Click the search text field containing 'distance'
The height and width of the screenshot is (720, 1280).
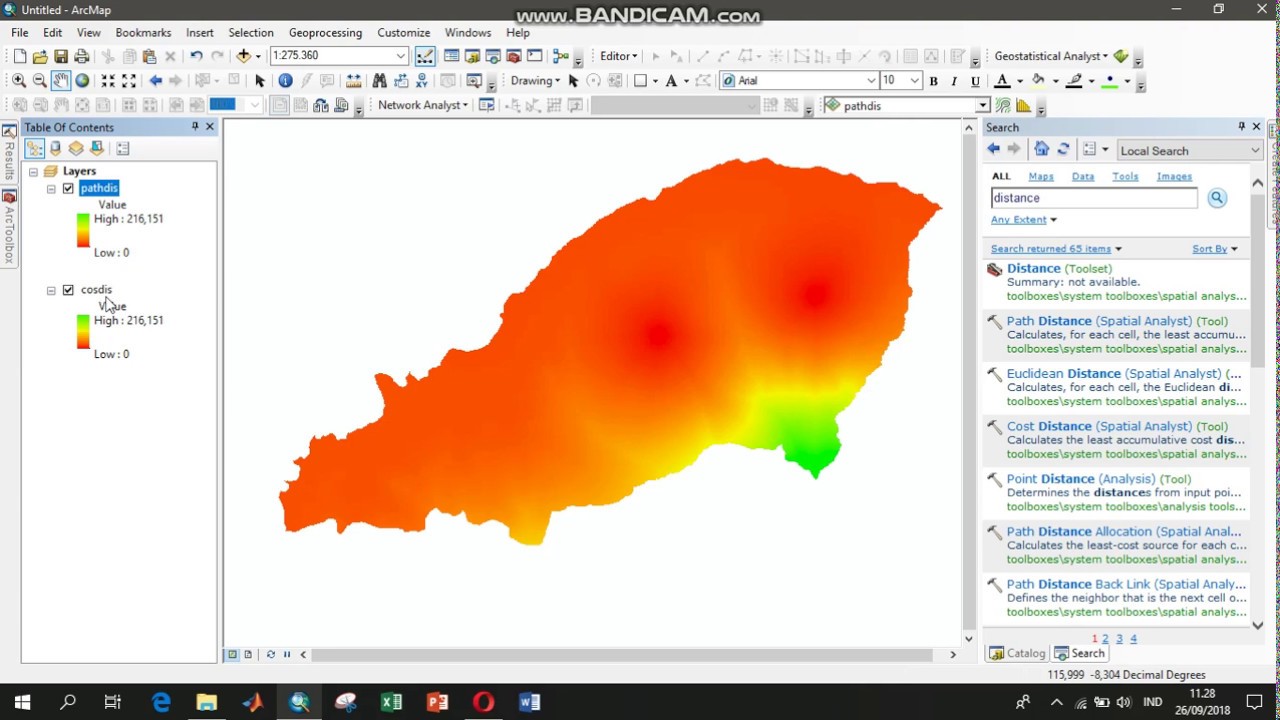click(1094, 198)
